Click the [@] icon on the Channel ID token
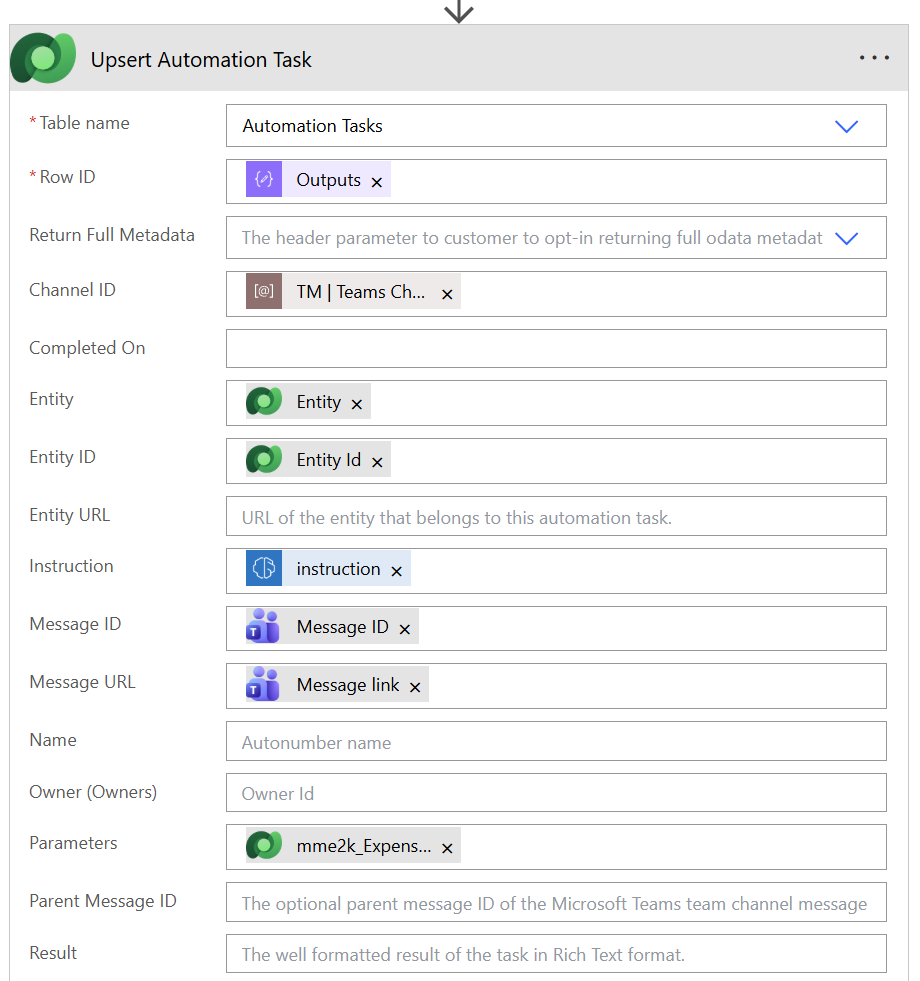This screenshot has height=981, width=920. point(264,292)
